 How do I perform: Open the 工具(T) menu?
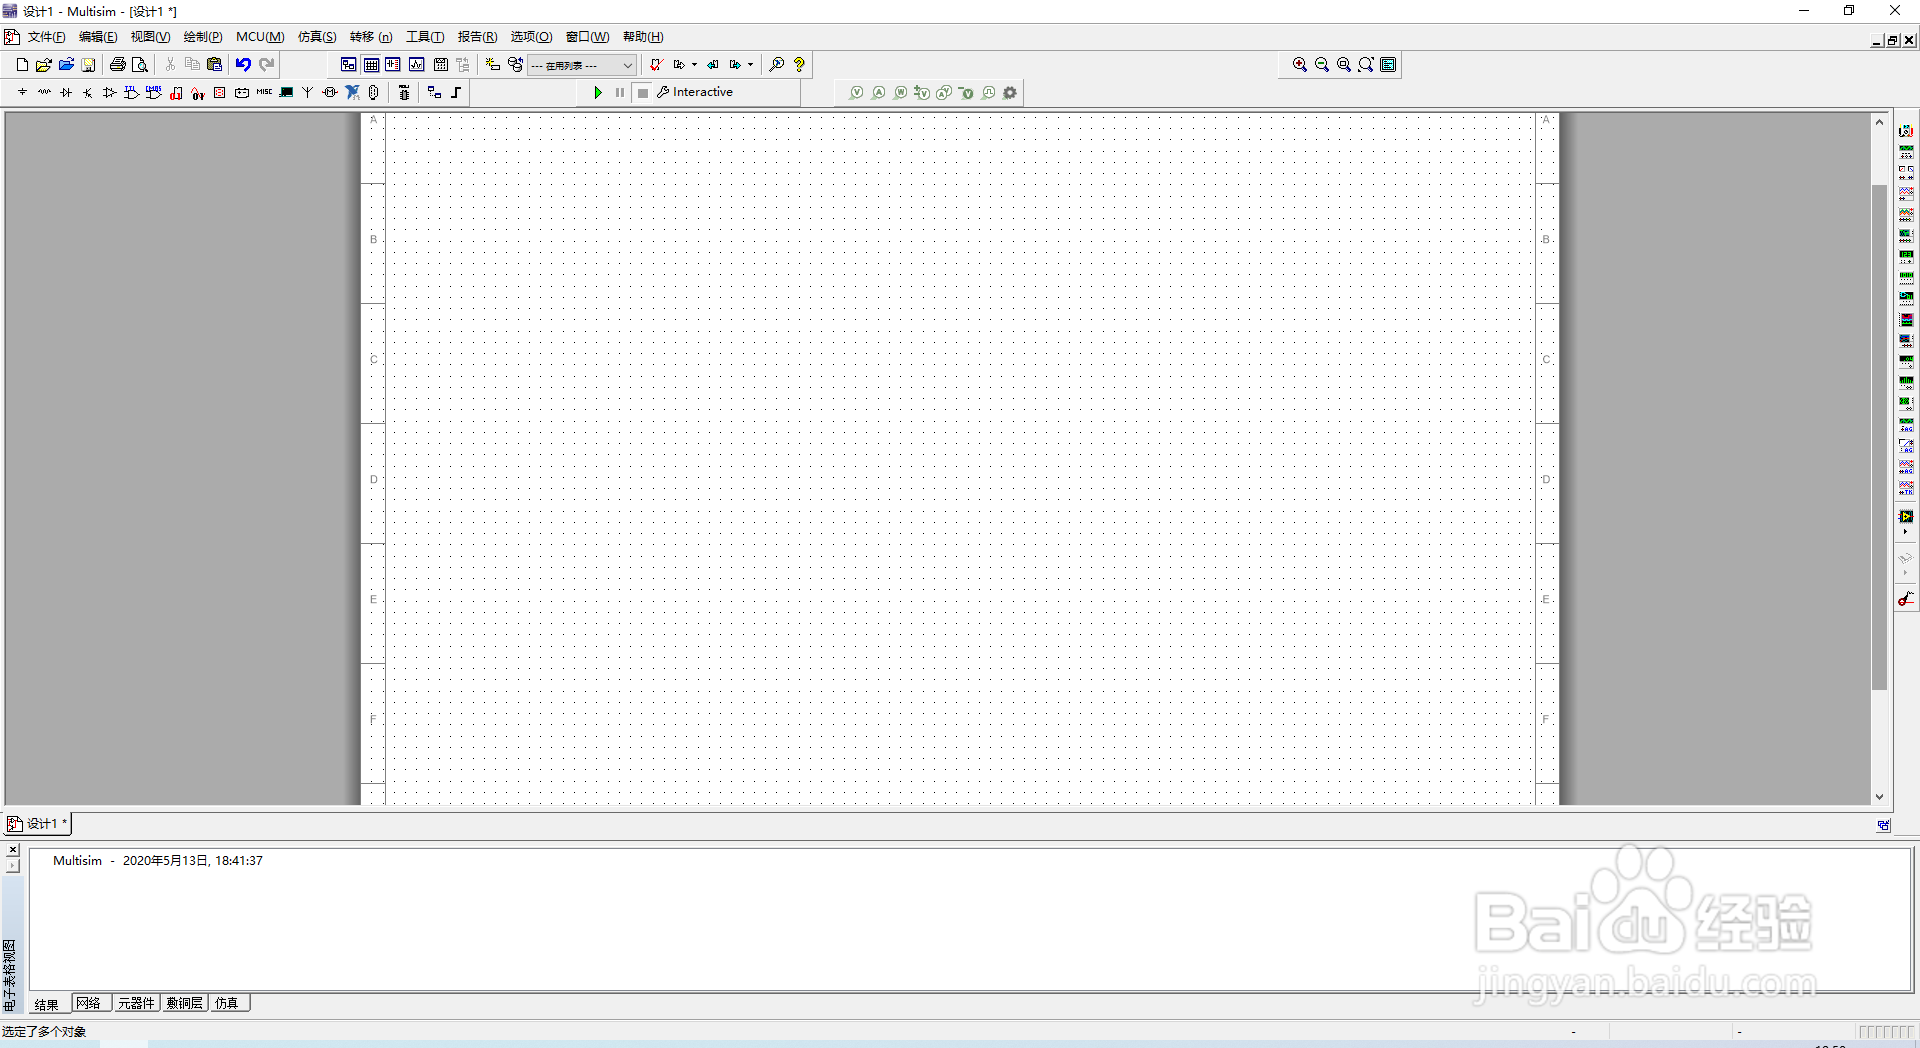425,37
